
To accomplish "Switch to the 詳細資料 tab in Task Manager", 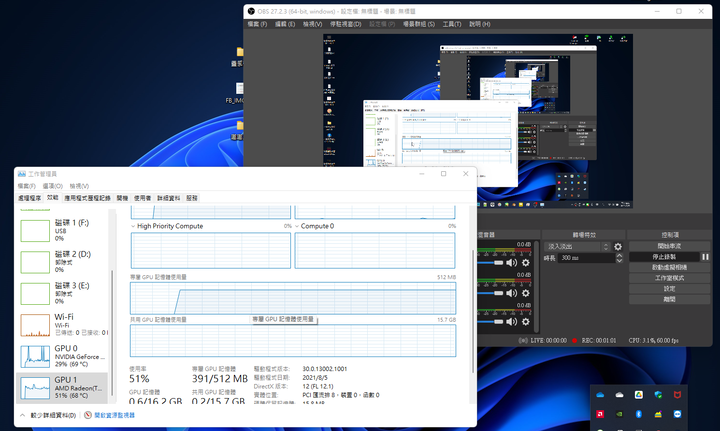I will pos(169,198).
